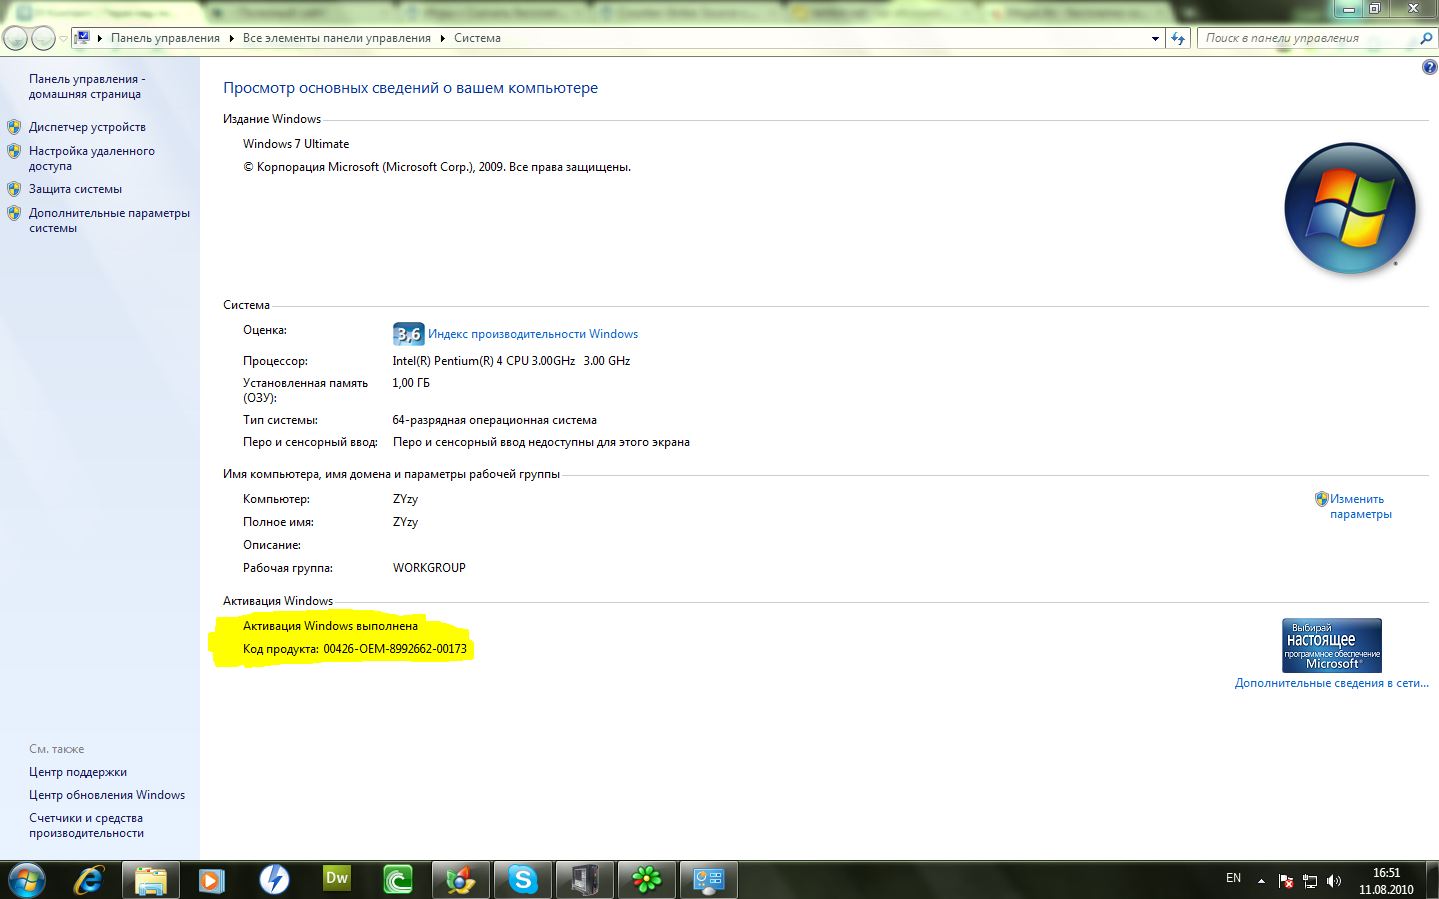Screen dimensions: 1439x899
Task: Click the search magnifier icon
Action: (x=1426, y=38)
